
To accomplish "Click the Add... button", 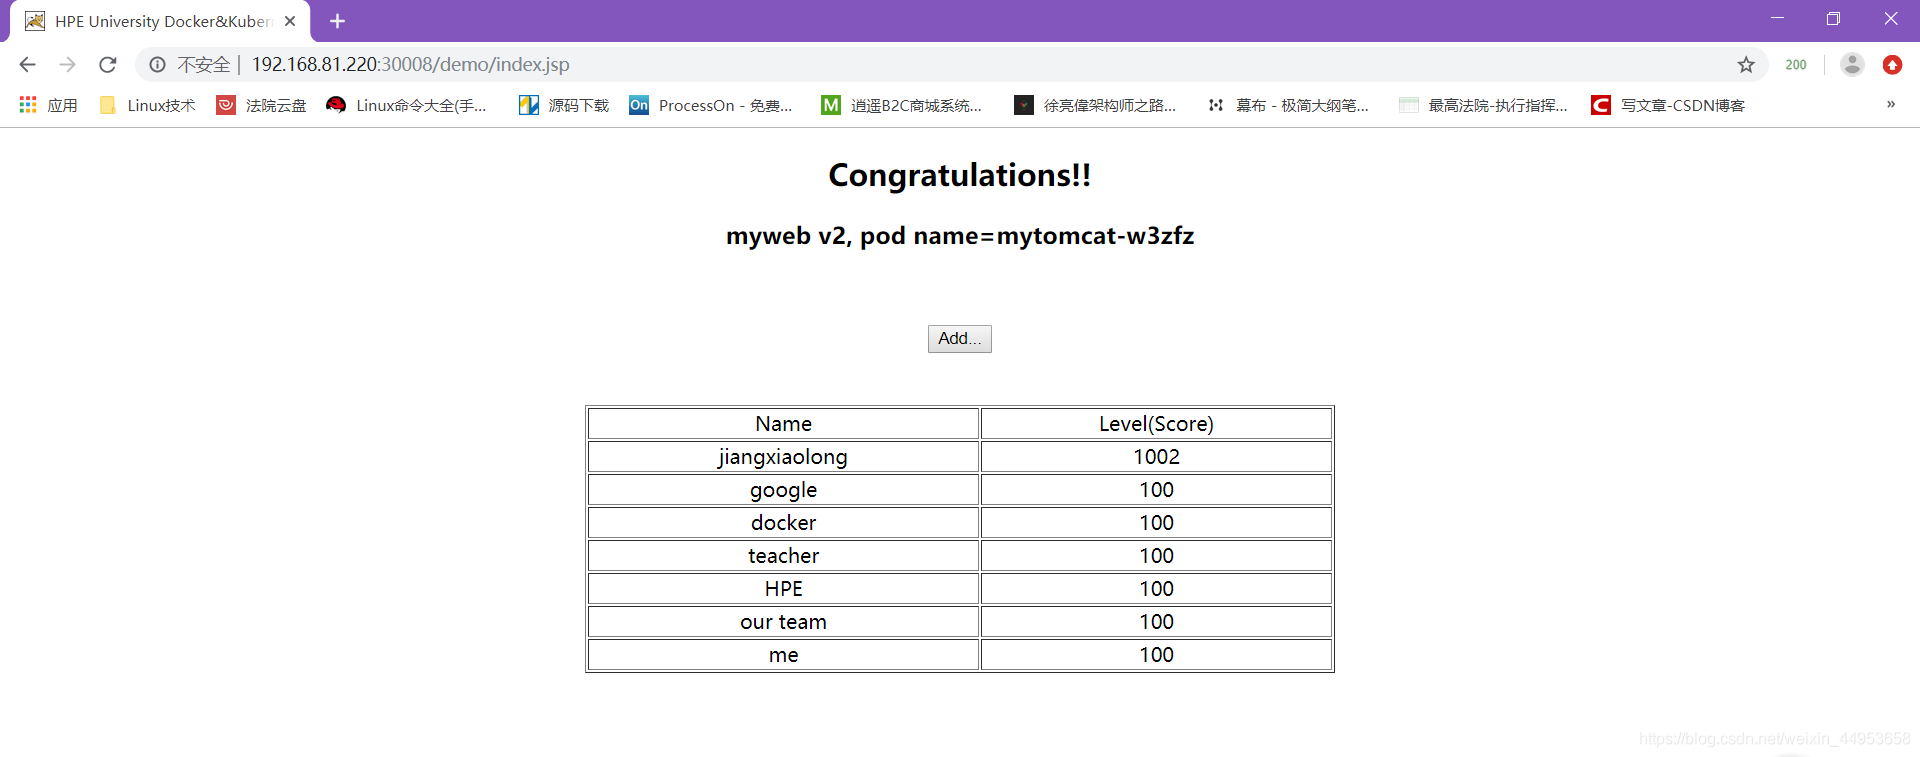I will pos(960,339).
